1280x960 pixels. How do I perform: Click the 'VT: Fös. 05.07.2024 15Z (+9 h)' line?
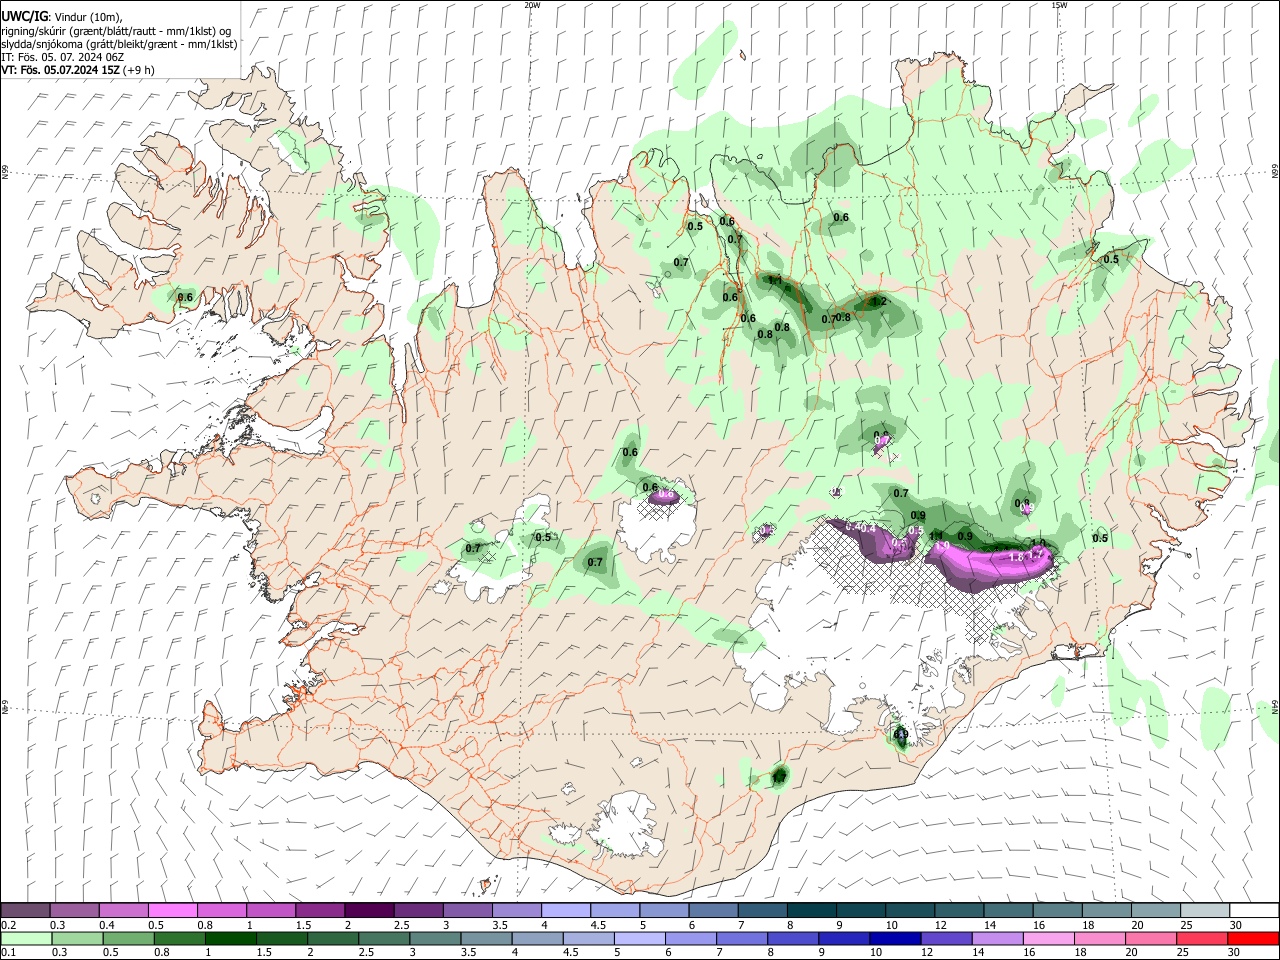78,70
